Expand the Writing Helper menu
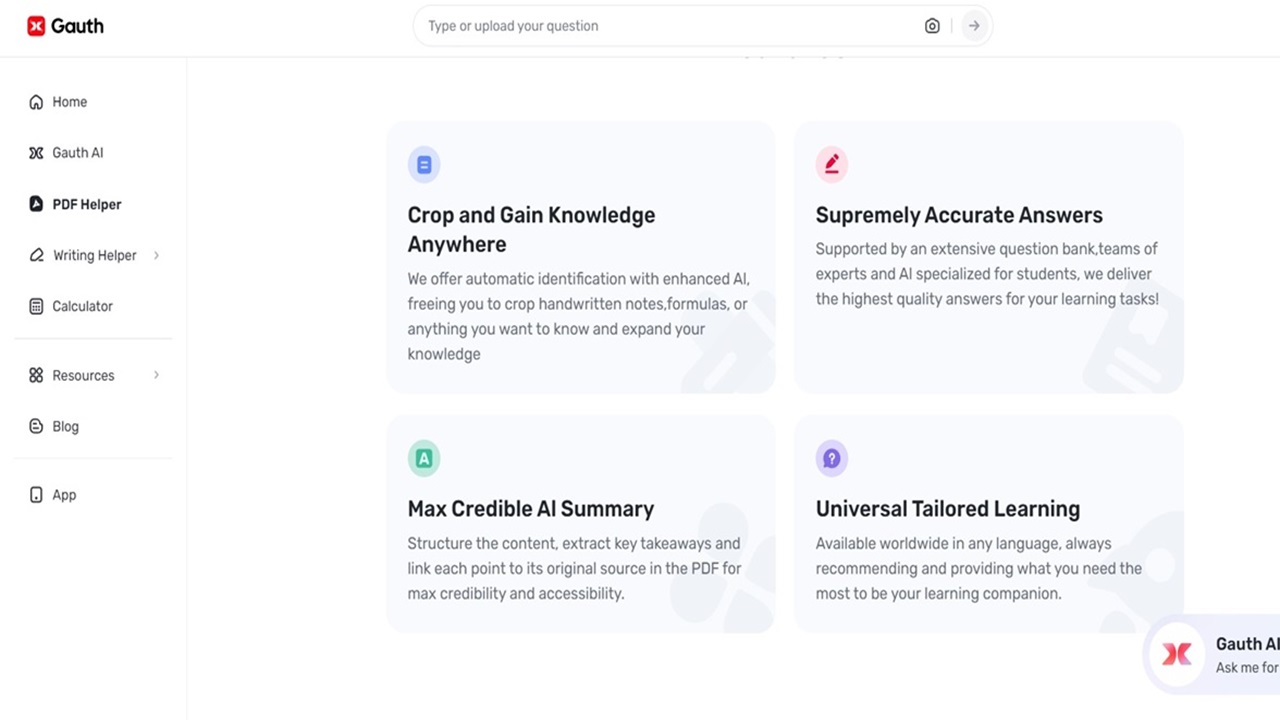Viewport: 1280px width, 720px height. pyautogui.click(x=95, y=255)
